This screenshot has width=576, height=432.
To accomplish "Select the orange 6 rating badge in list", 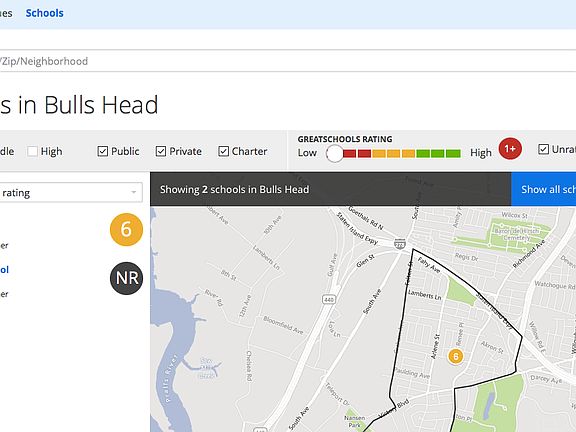I will [126, 230].
